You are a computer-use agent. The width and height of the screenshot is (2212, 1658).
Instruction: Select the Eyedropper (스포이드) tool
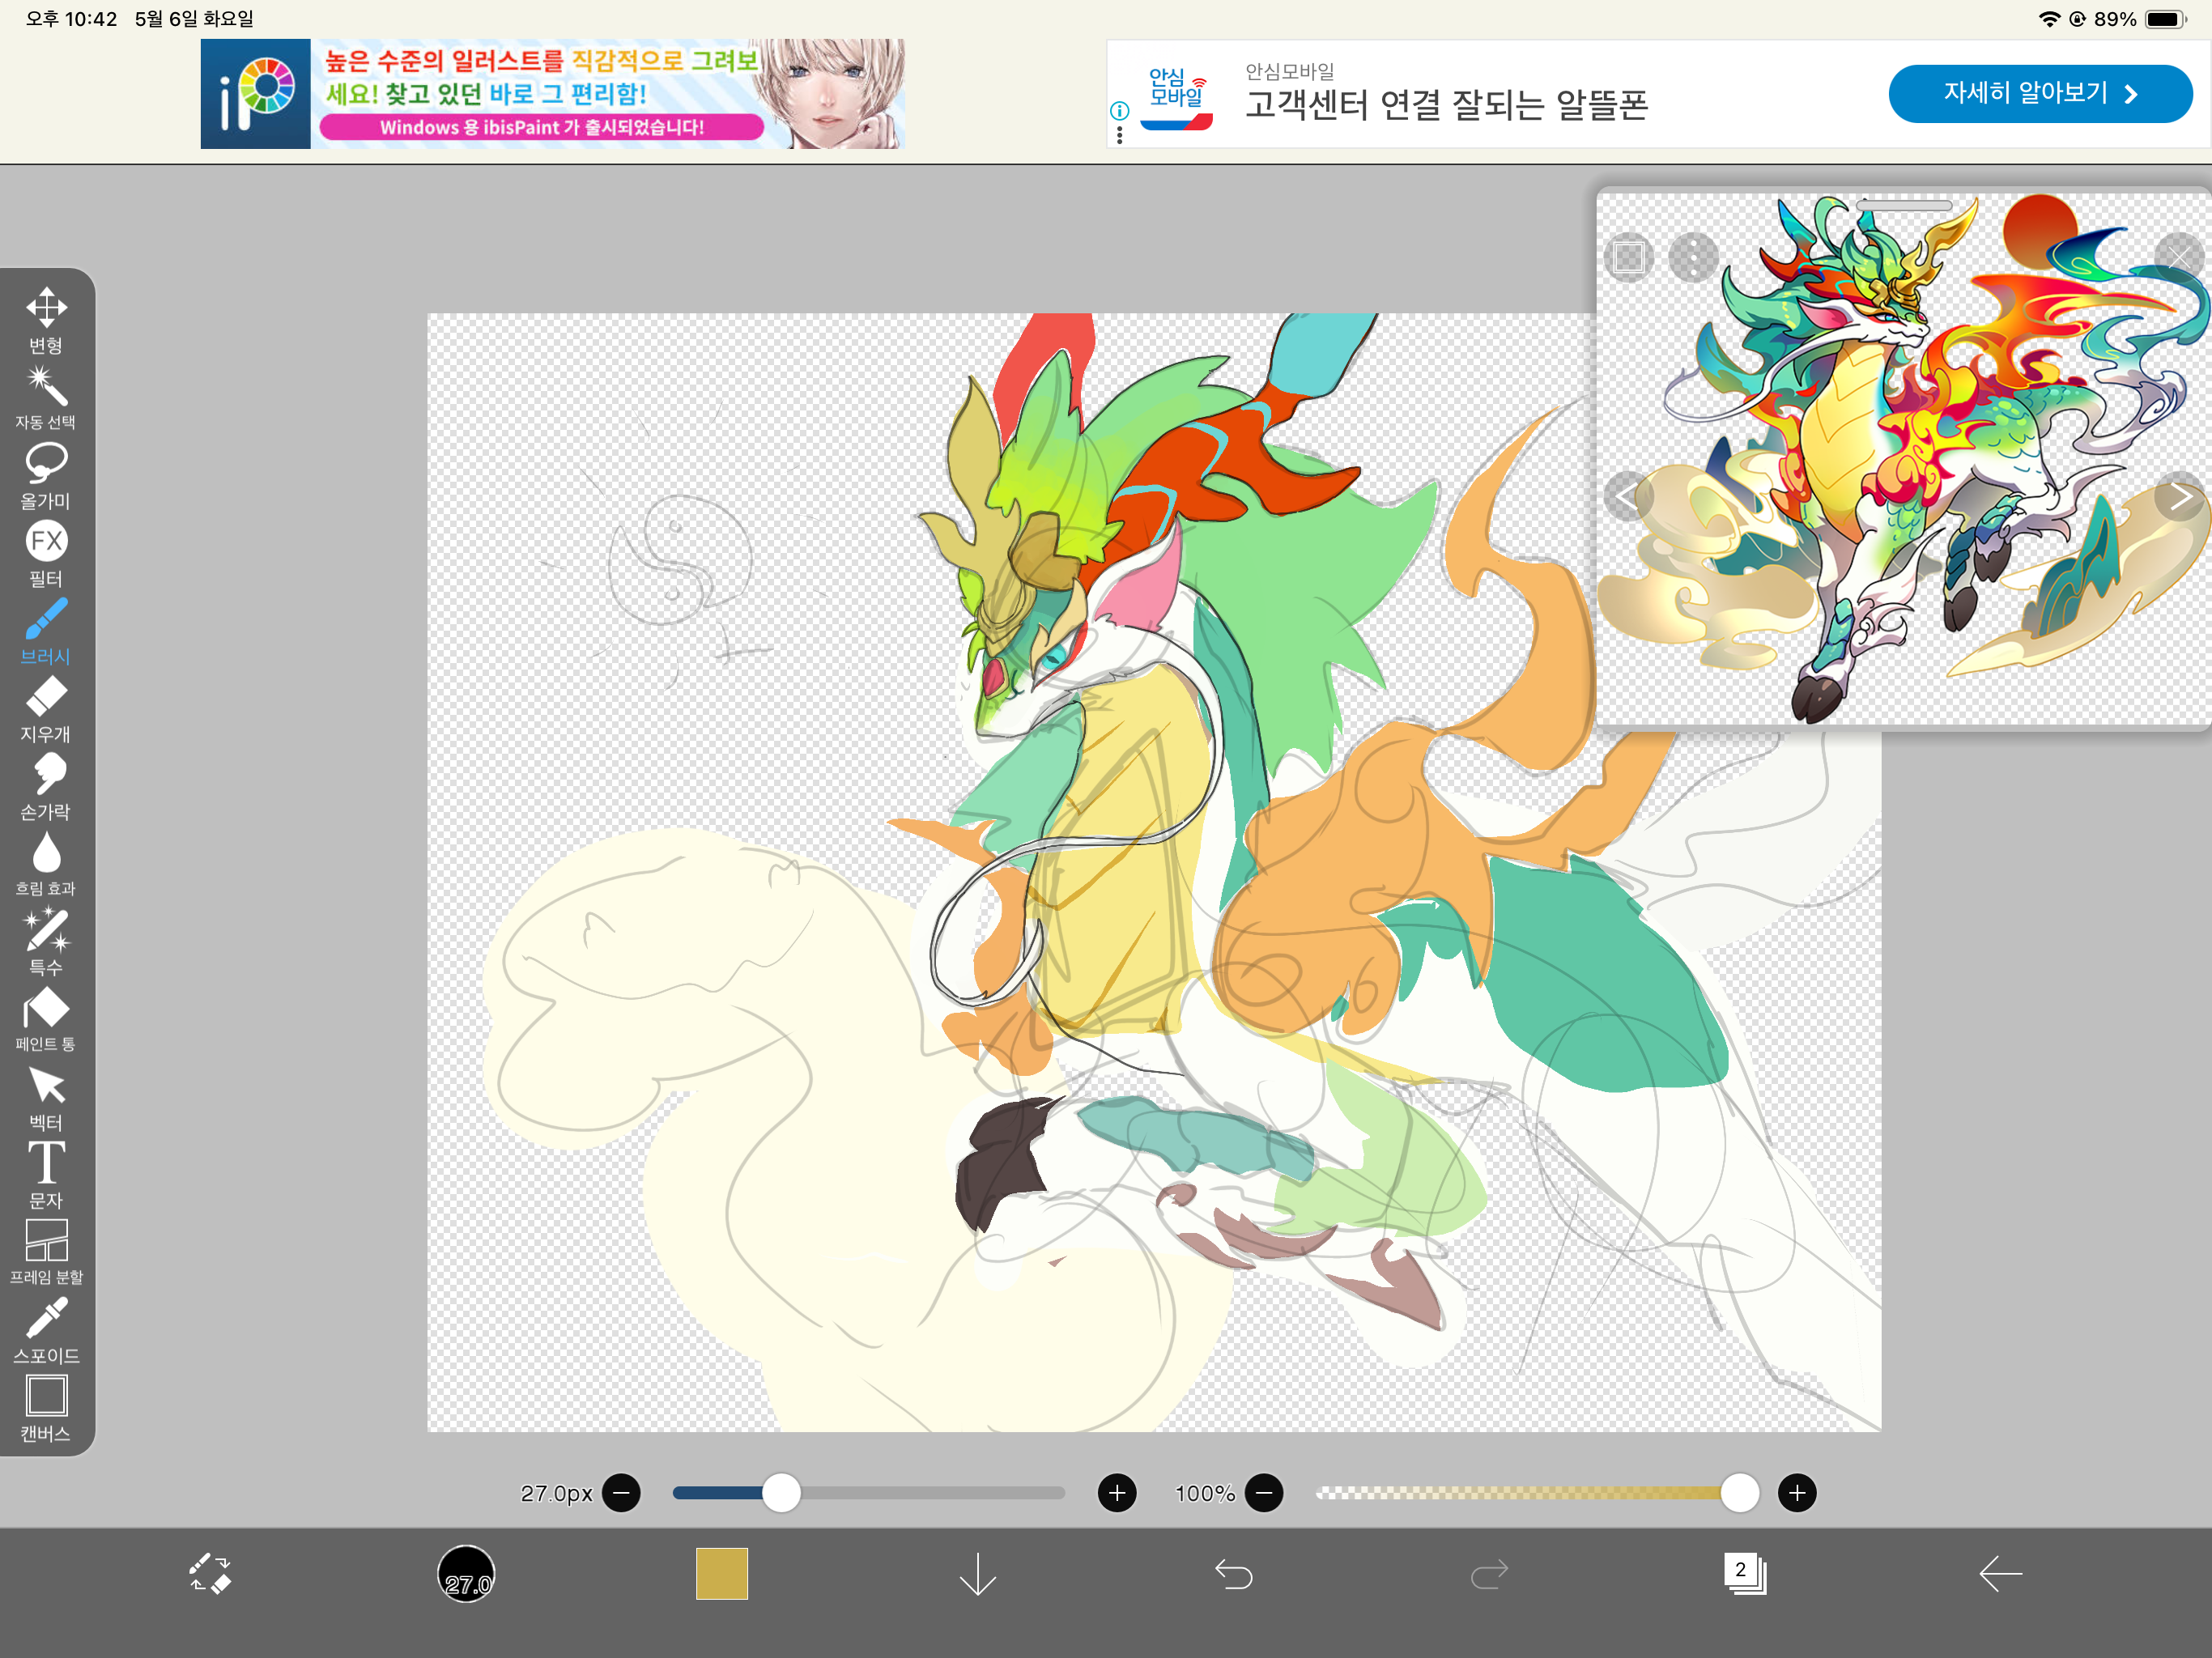(46, 1332)
